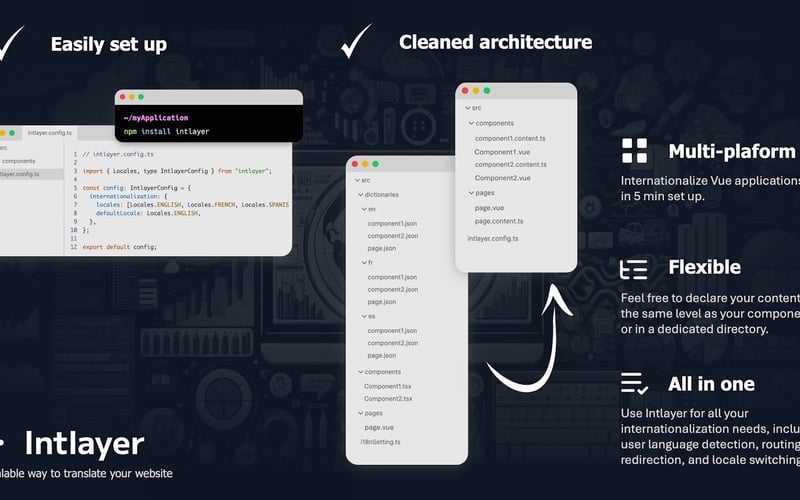Click the Flexible heading
This screenshot has width=800, height=500.
pos(705,267)
